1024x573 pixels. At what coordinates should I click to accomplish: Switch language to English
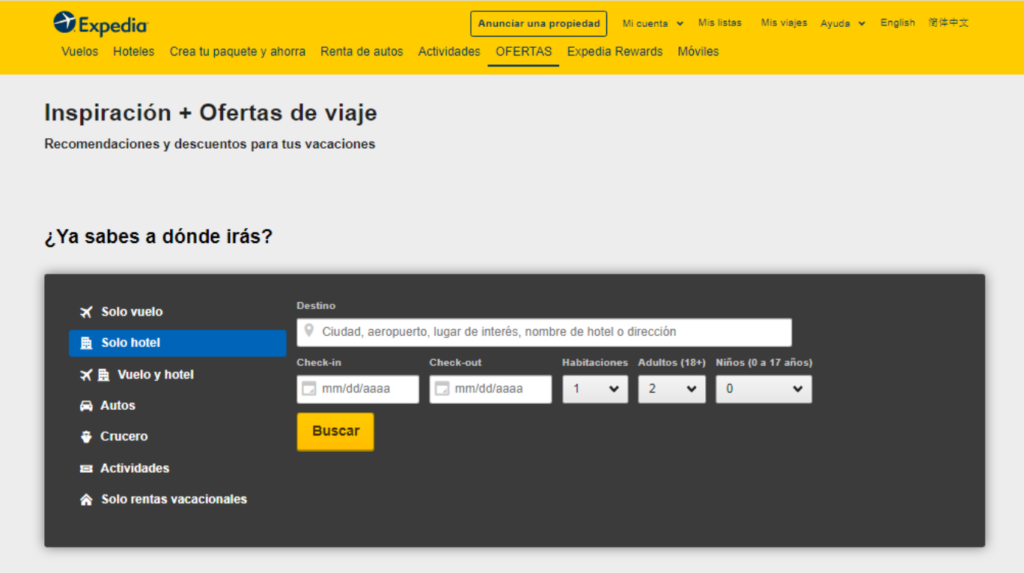coord(897,23)
